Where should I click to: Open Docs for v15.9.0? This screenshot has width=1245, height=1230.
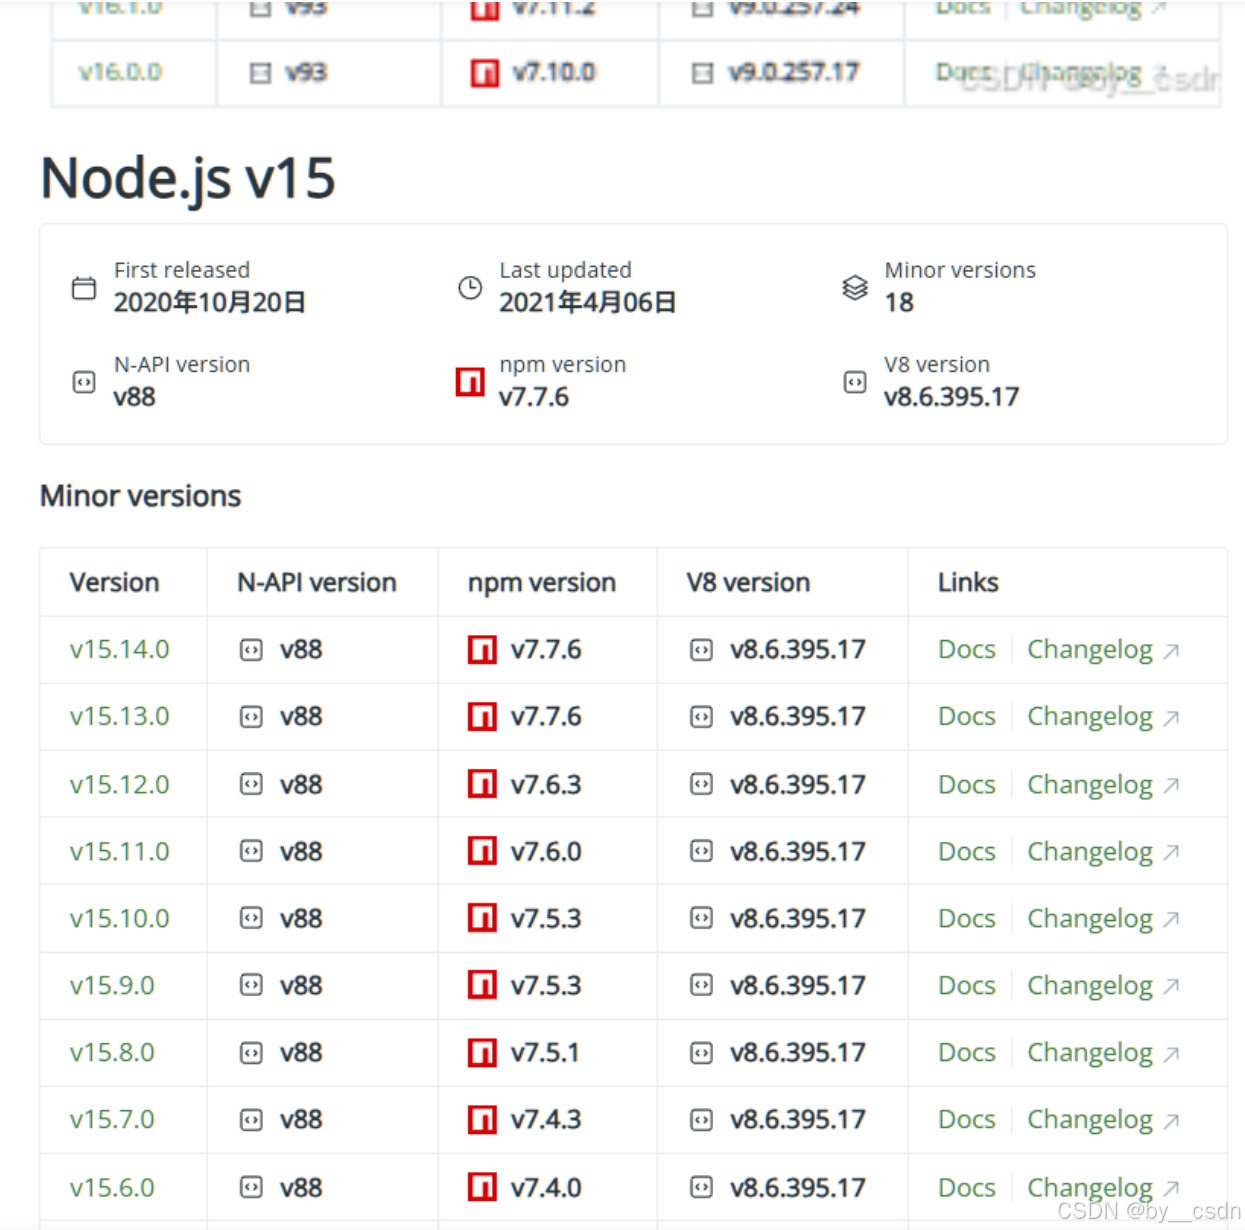click(x=967, y=986)
